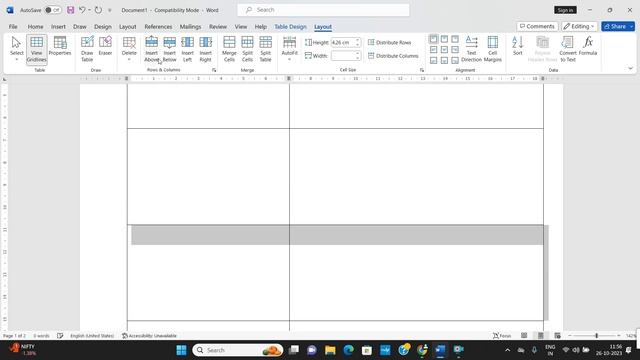The image size is (640, 360).
Task: Switch to the Mailings tab
Action: click(x=190, y=27)
